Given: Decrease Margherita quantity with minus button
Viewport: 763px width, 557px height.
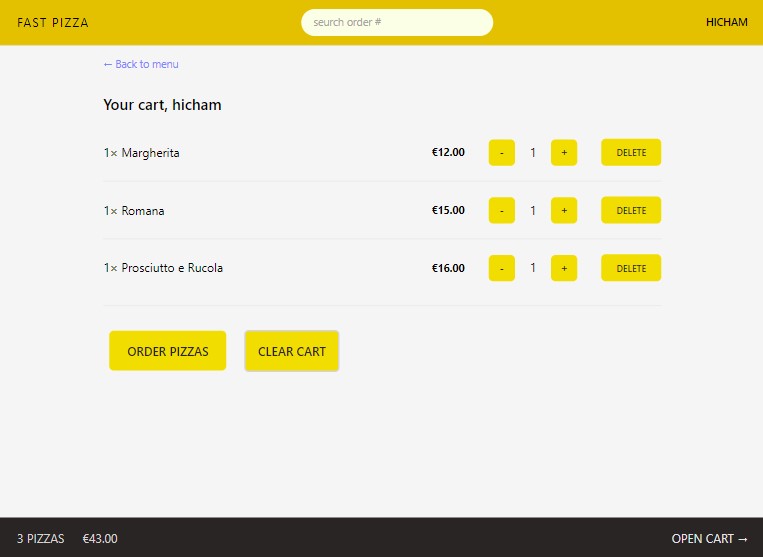Looking at the screenshot, I should coord(502,153).
